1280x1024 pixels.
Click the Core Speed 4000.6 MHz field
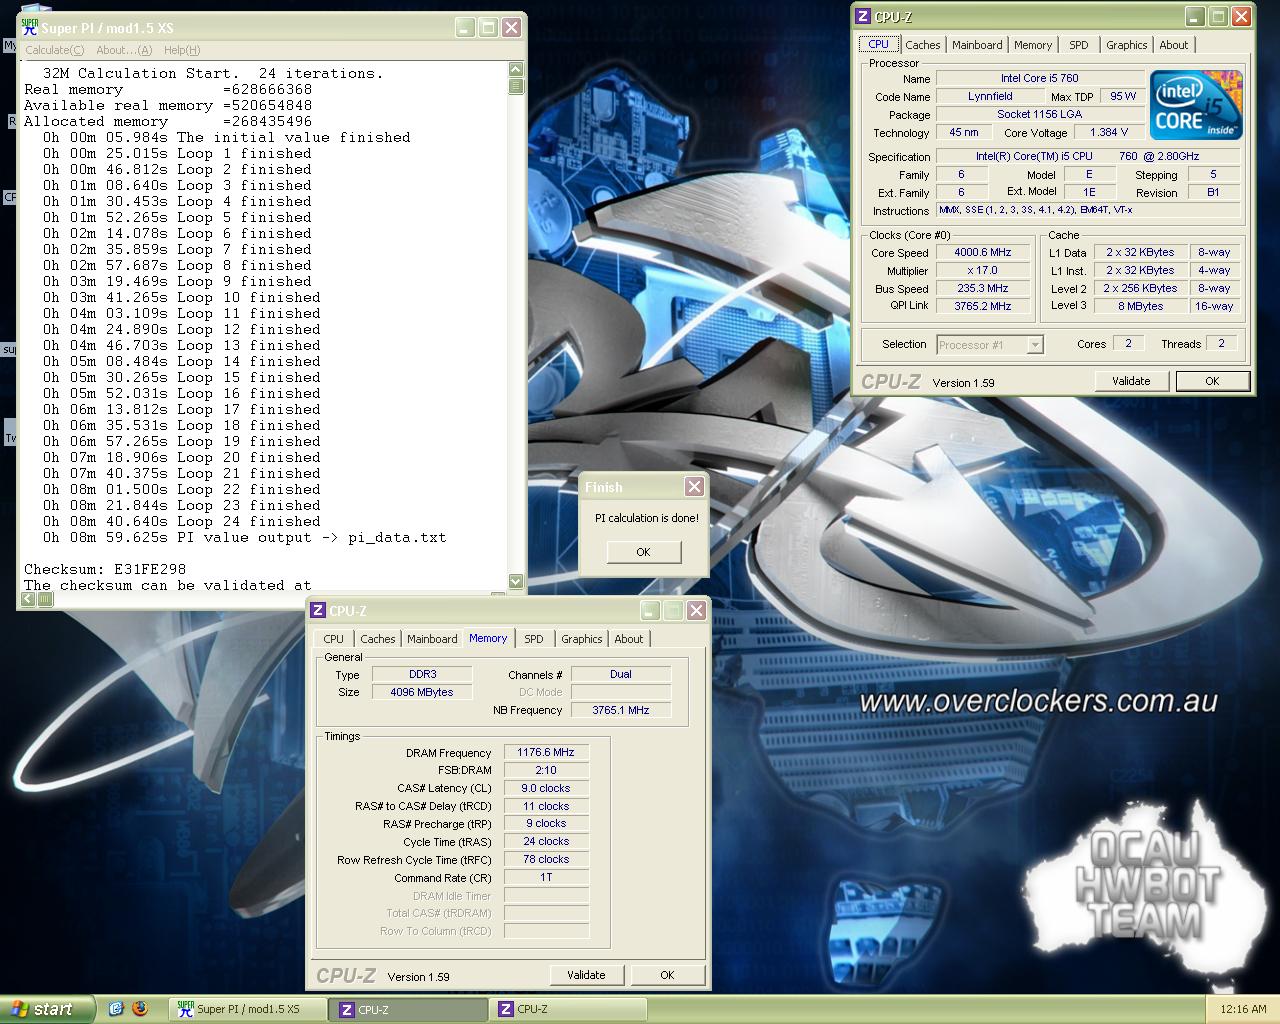point(983,253)
